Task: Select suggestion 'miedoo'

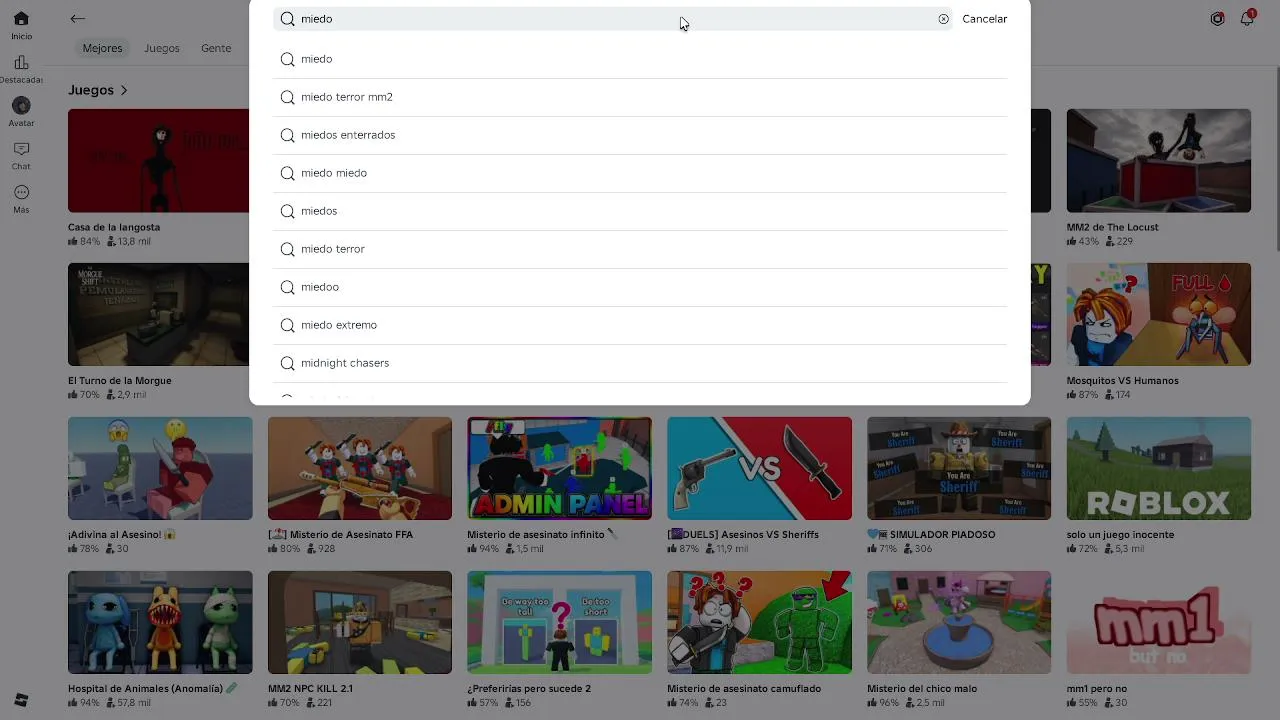Action: tap(640, 287)
